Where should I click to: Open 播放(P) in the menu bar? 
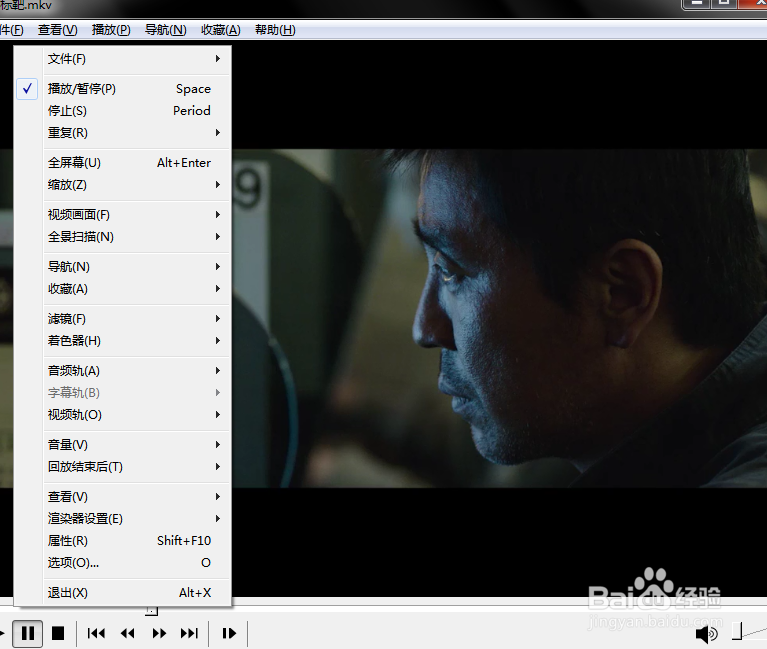pyautogui.click(x=111, y=30)
